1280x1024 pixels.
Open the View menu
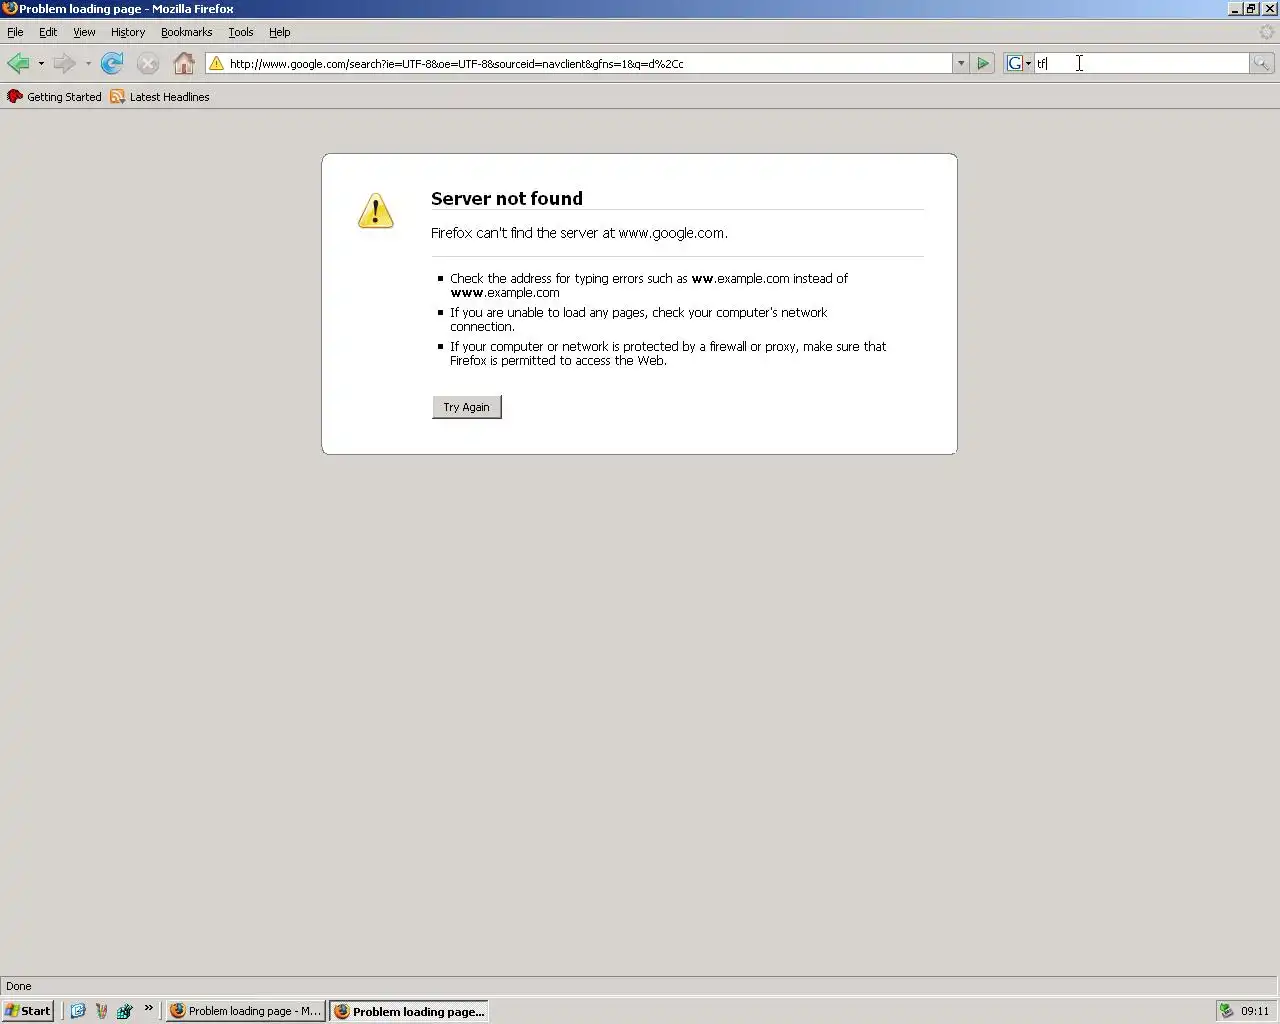84,32
